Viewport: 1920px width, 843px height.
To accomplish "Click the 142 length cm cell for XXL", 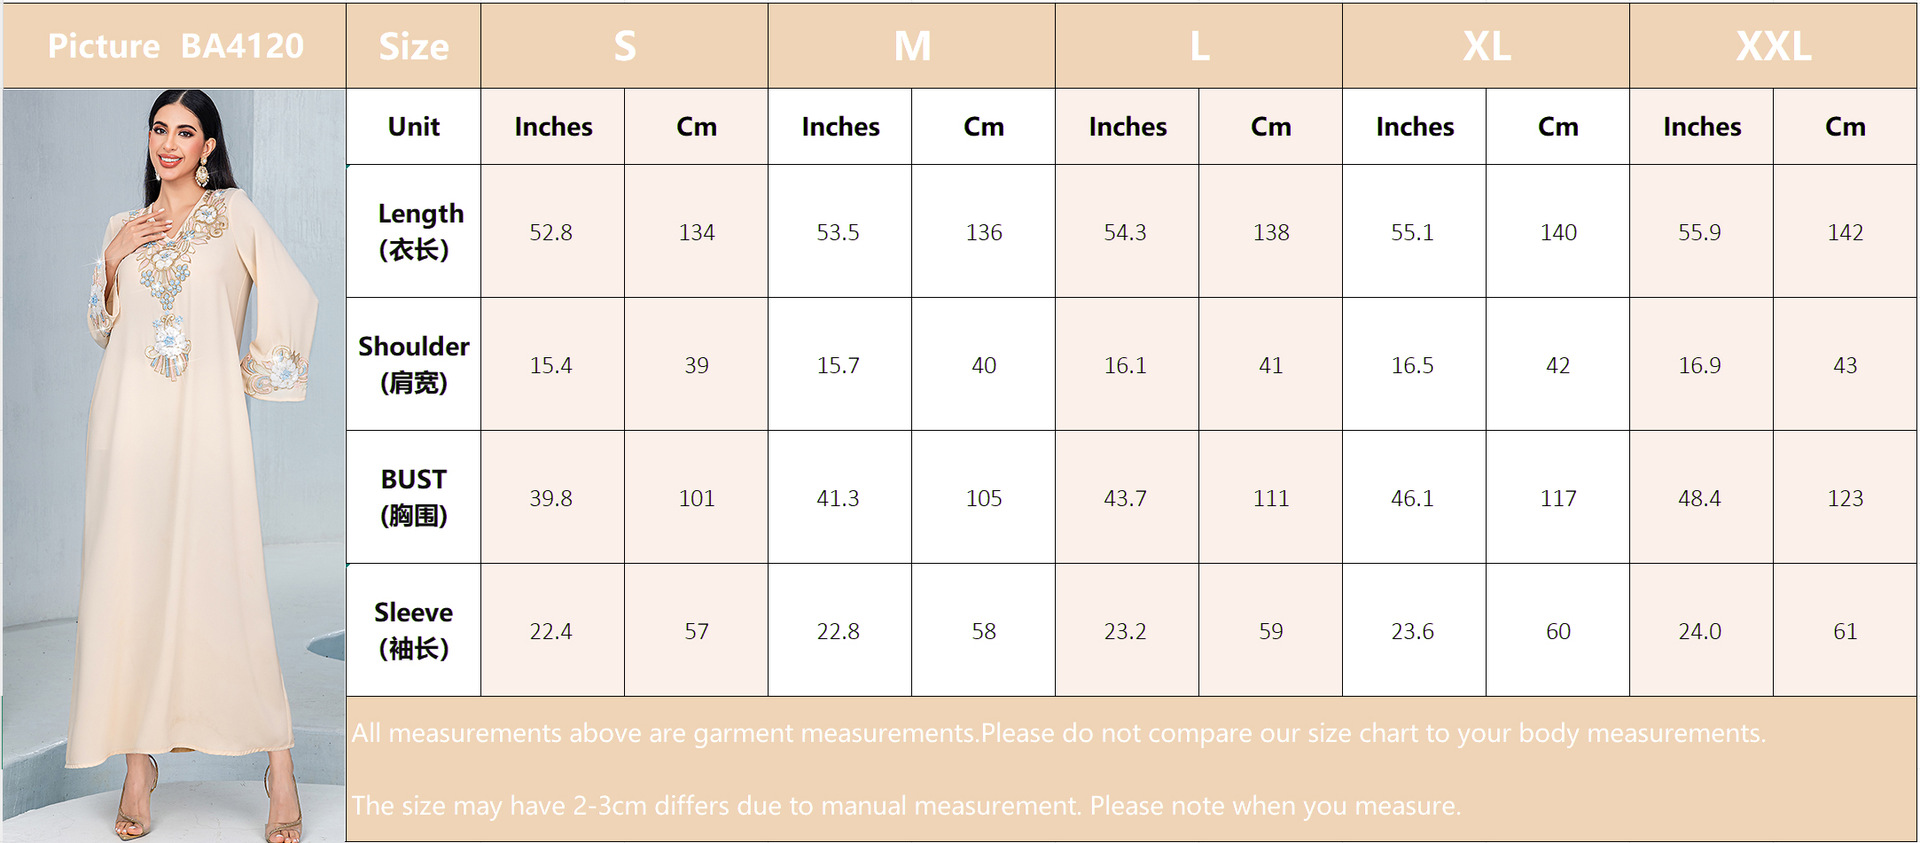I will click(x=1845, y=232).
